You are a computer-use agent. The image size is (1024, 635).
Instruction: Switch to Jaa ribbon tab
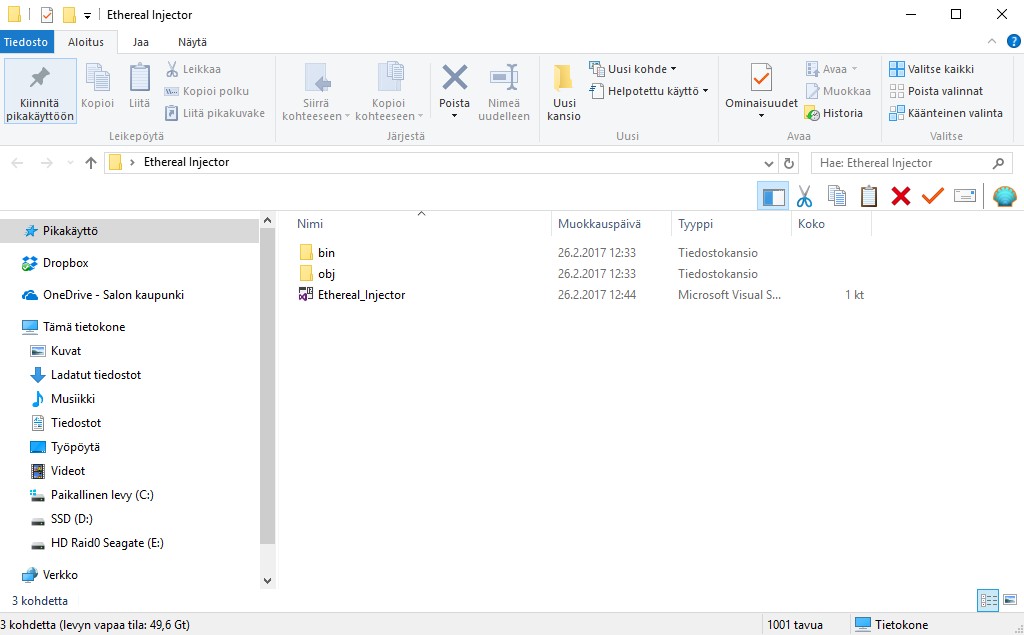click(x=140, y=42)
